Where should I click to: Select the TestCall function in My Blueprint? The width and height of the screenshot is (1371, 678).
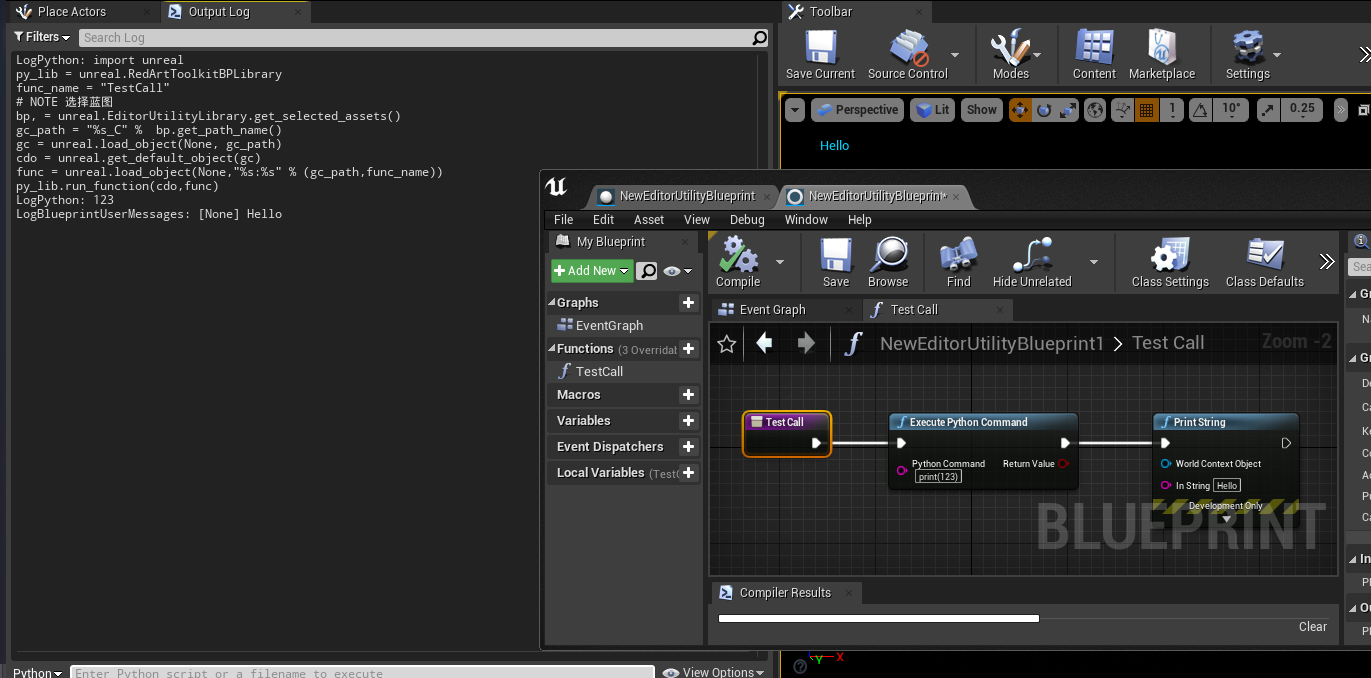coord(600,371)
